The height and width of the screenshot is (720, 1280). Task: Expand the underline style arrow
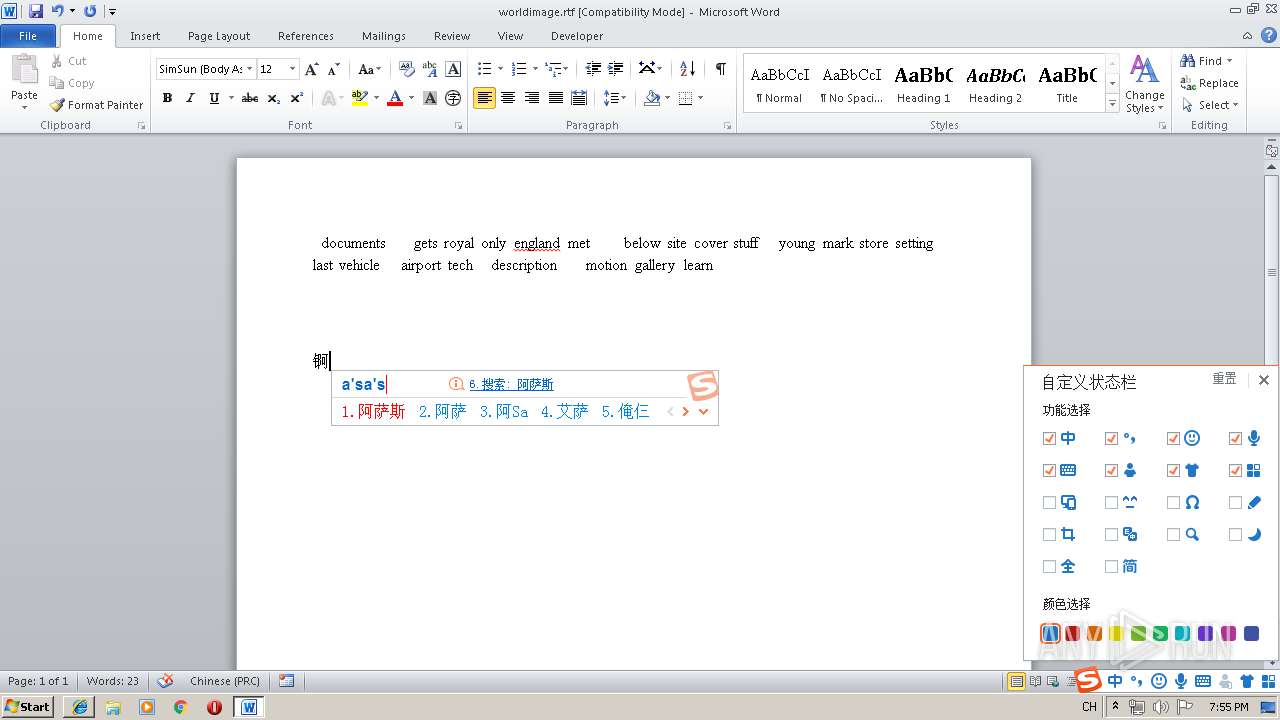[231, 98]
